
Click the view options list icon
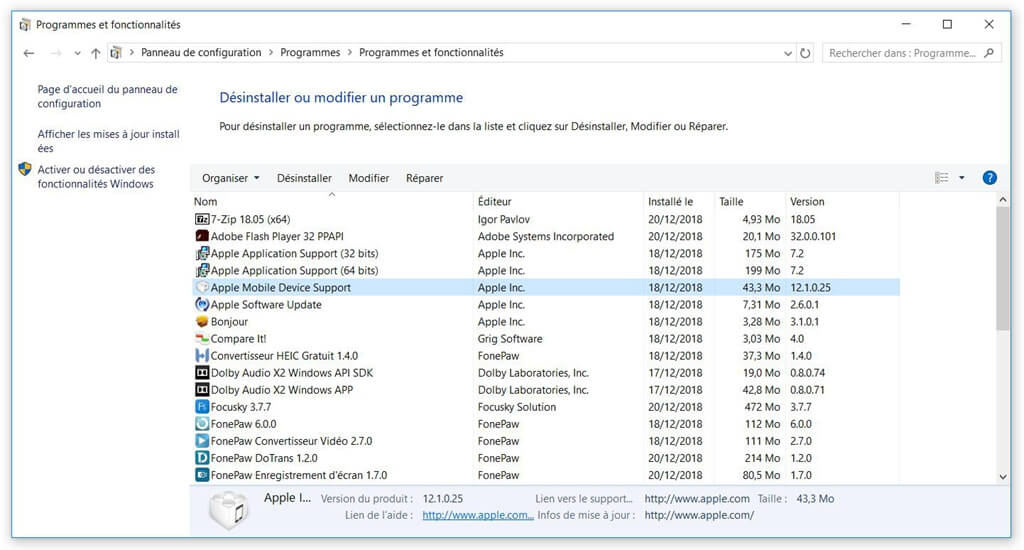[x=941, y=178]
